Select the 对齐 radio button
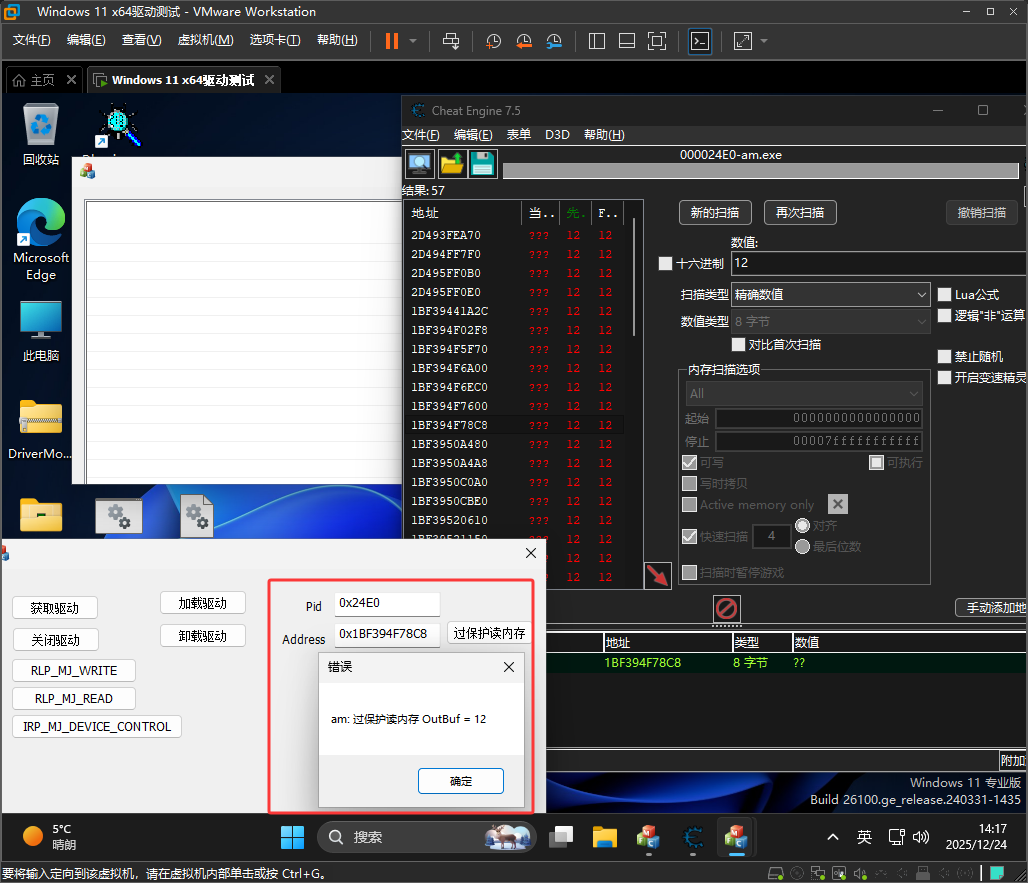 tap(802, 526)
